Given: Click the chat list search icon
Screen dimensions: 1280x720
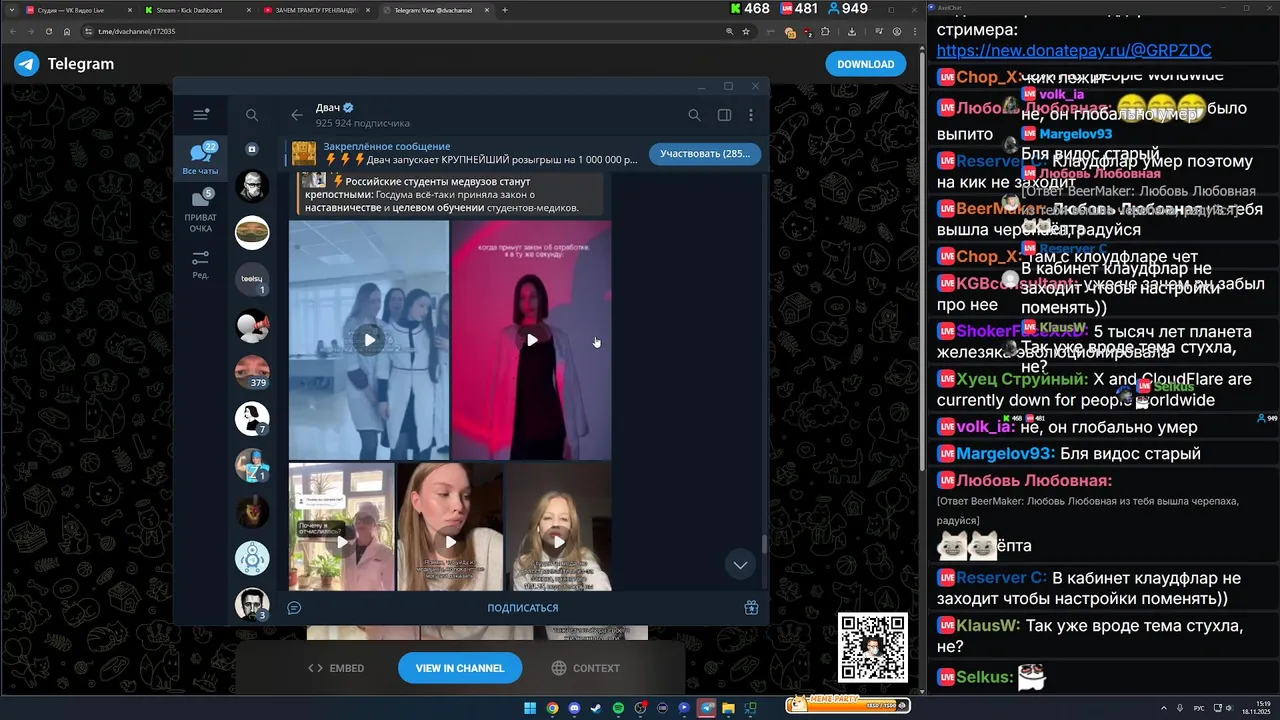Looking at the screenshot, I should click(x=252, y=115).
